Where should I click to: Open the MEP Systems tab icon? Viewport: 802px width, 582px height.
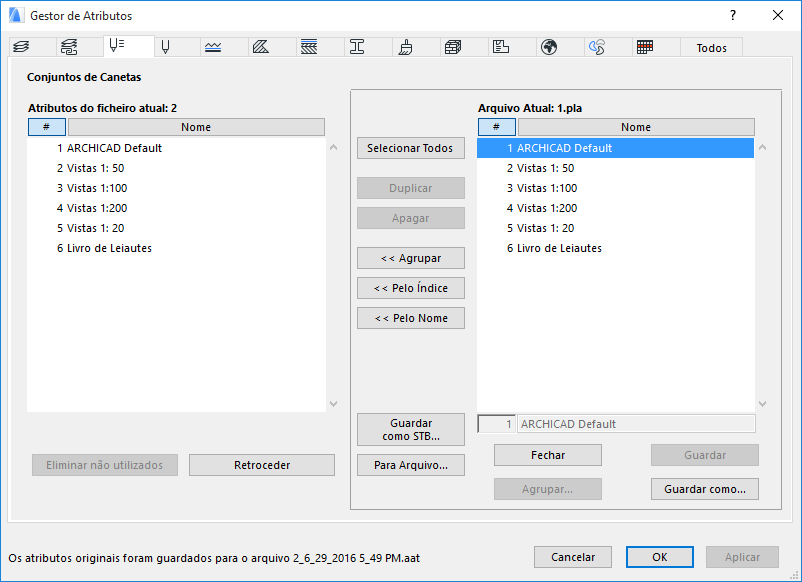[x=597, y=47]
